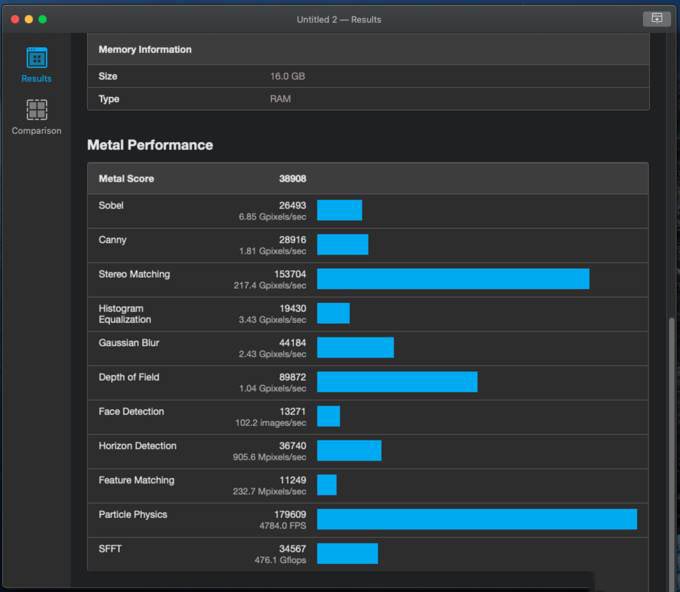Select the SFFT row label
680x592 pixels.
tap(110, 549)
